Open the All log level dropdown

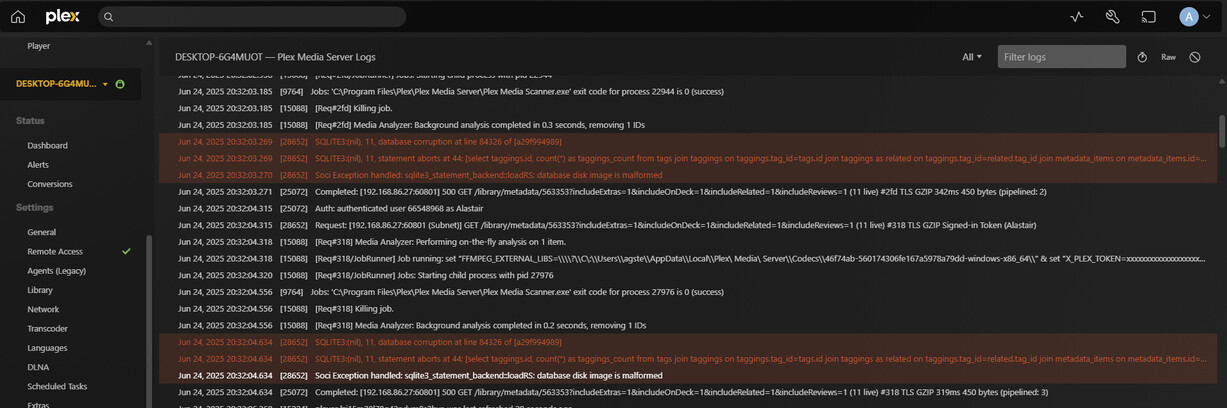(x=972, y=57)
